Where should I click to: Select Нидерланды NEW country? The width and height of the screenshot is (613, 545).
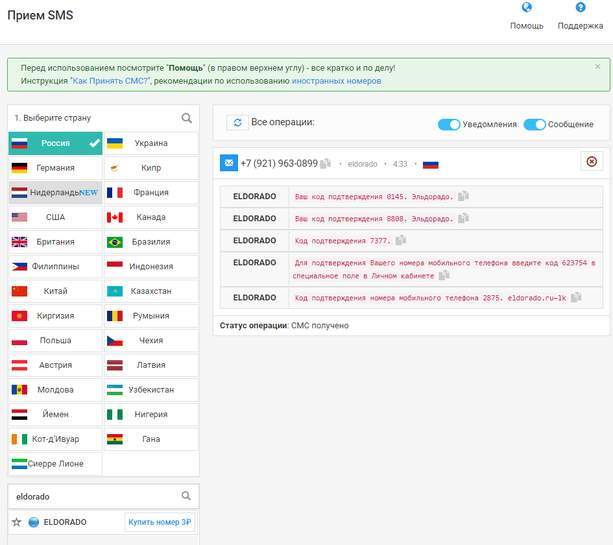click(x=55, y=192)
